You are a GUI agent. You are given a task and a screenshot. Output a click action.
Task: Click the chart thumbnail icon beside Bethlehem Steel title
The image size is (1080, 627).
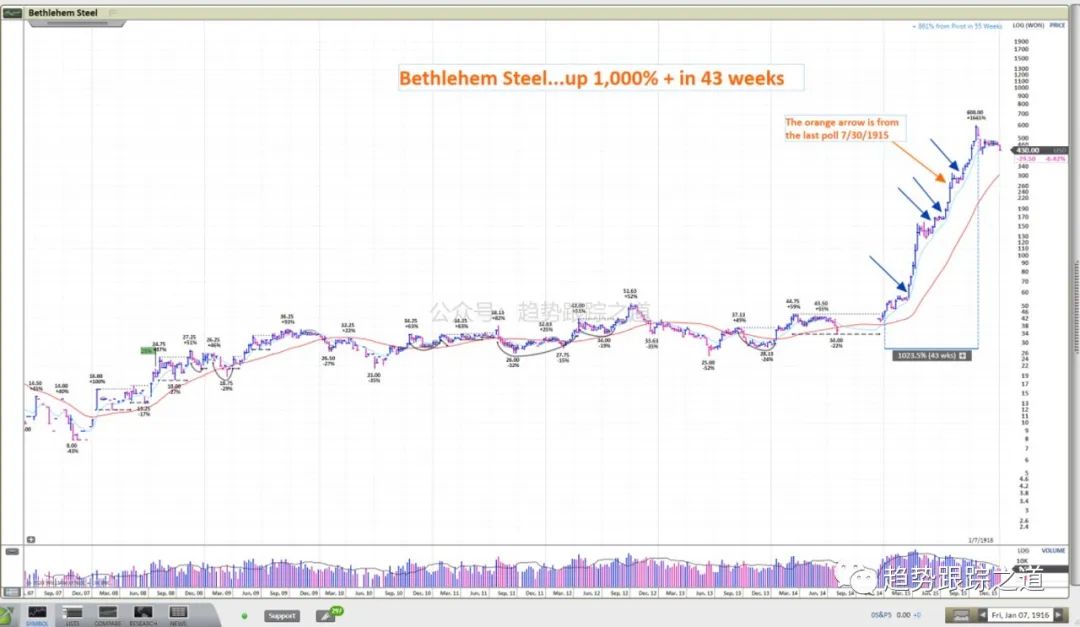tap(14, 12)
